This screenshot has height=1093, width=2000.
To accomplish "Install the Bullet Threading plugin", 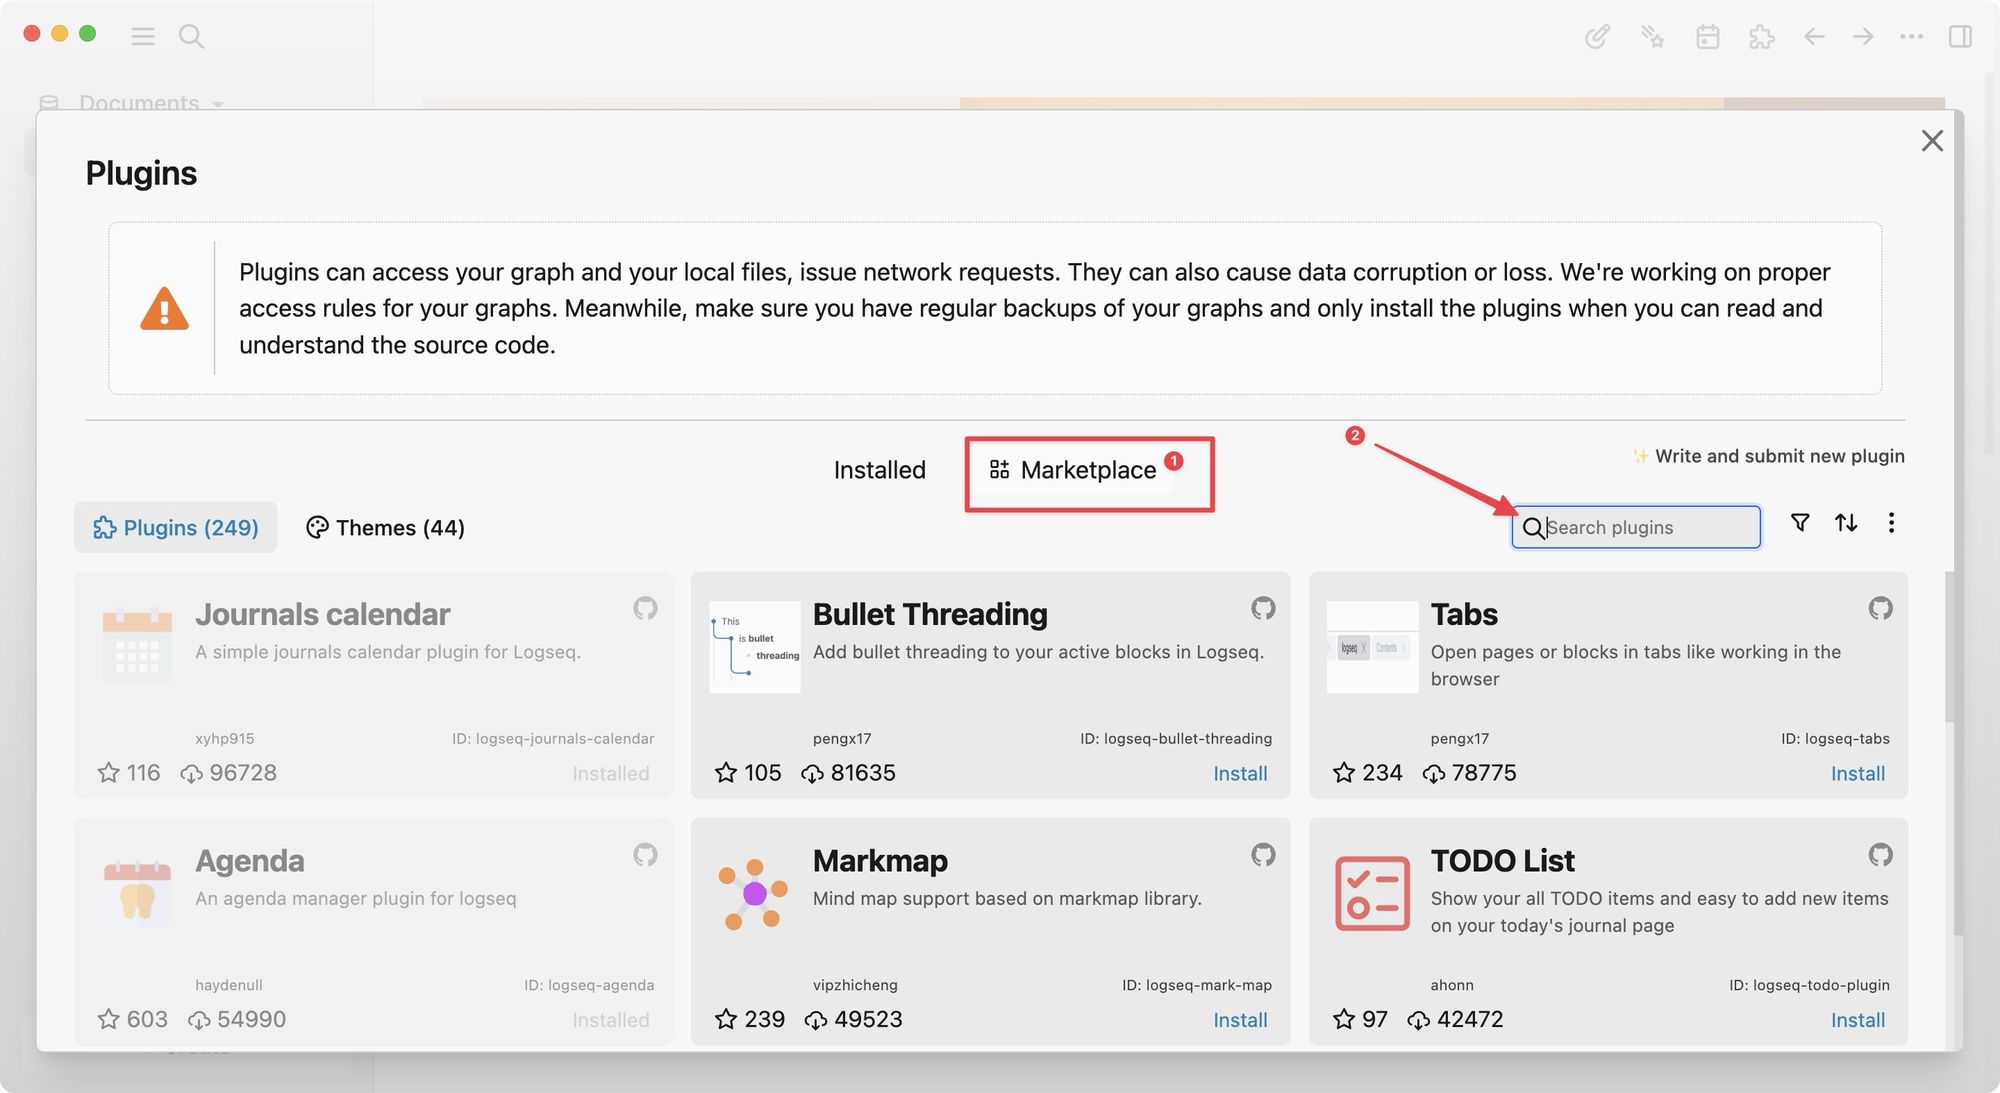I will click(x=1238, y=773).
